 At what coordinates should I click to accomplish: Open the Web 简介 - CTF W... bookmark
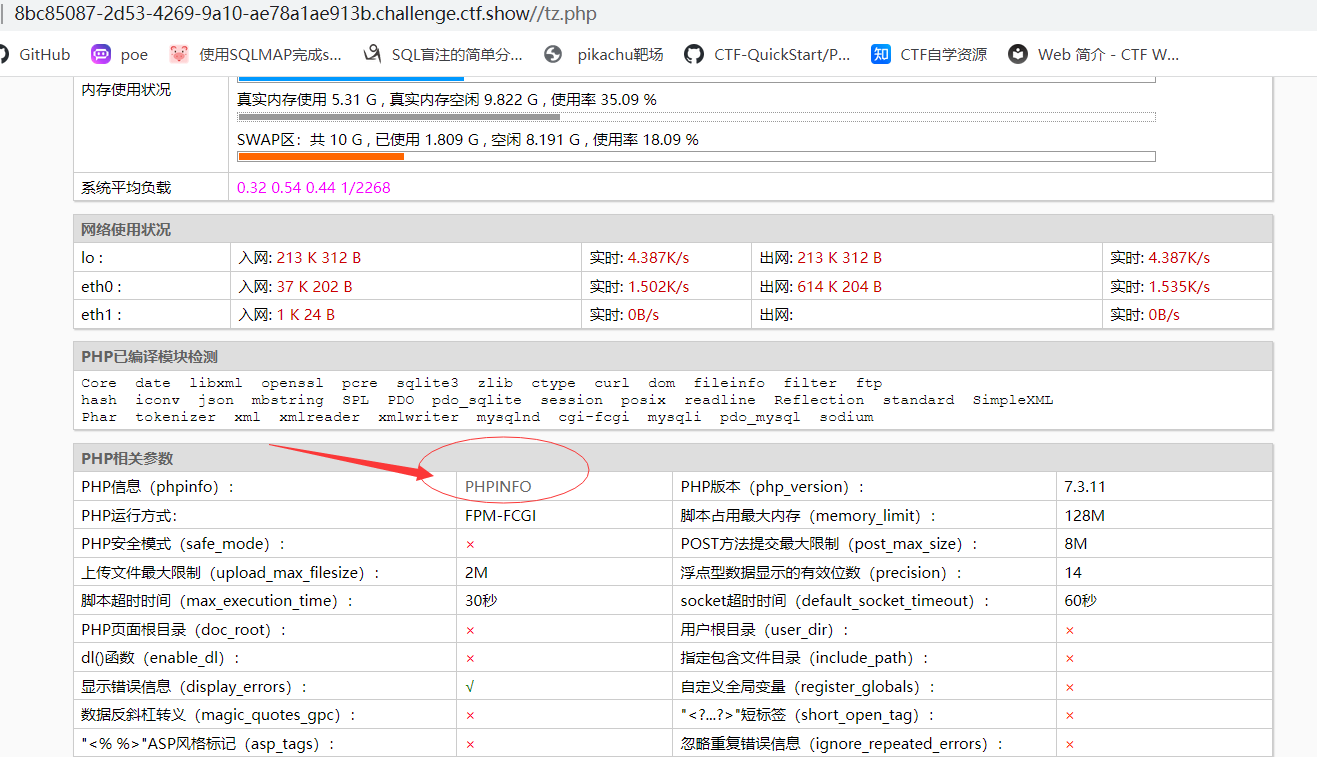[x=1094, y=54]
